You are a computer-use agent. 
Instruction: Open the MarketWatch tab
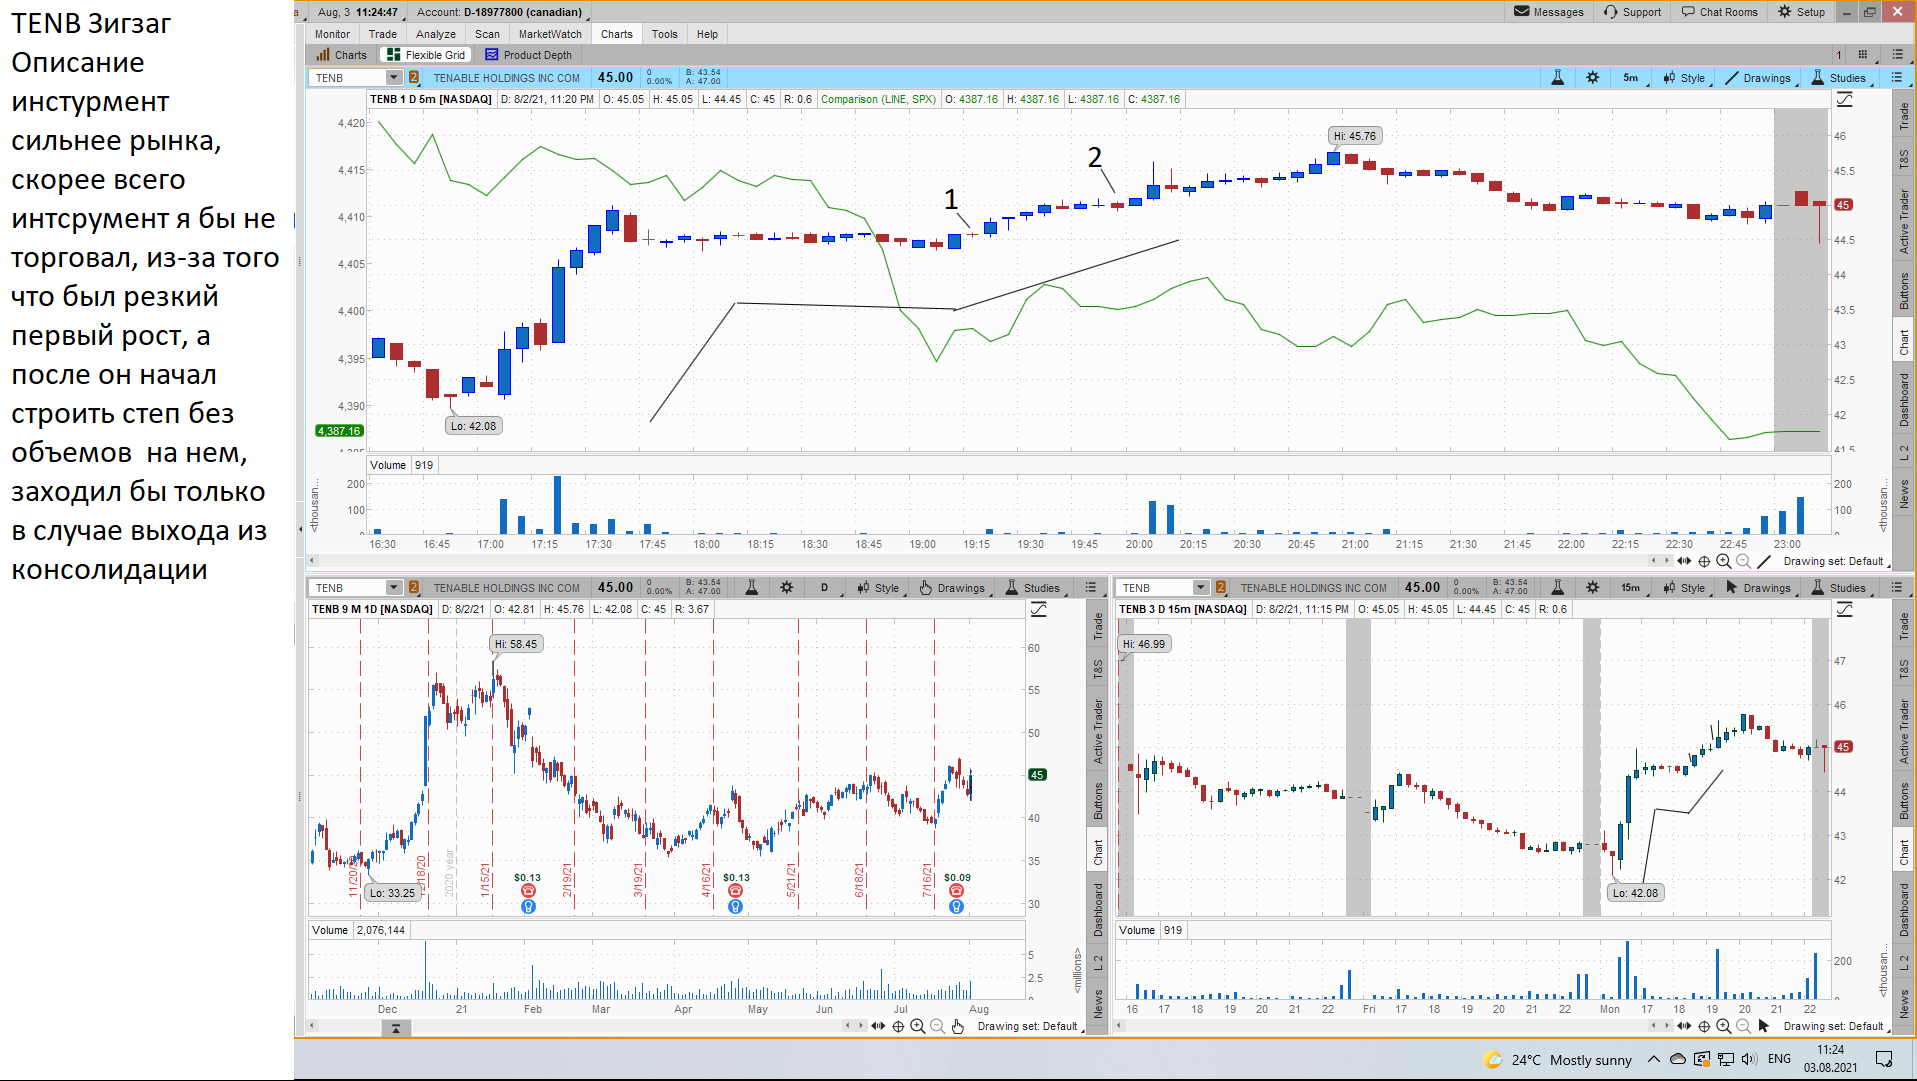(x=549, y=34)
